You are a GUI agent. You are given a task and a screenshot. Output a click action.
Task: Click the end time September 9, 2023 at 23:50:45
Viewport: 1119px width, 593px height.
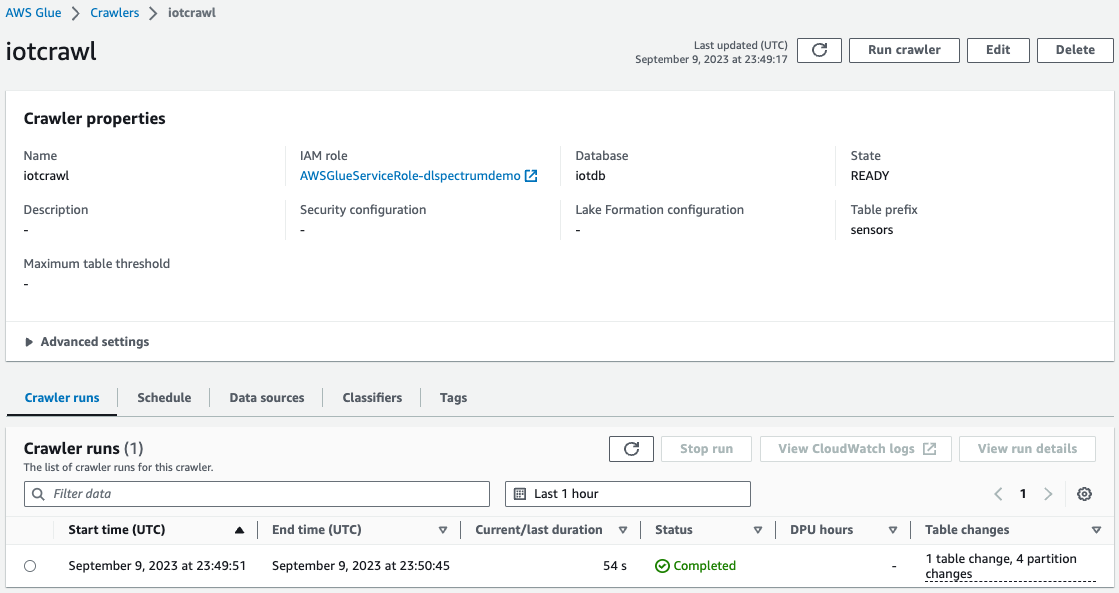coord(360,566)
